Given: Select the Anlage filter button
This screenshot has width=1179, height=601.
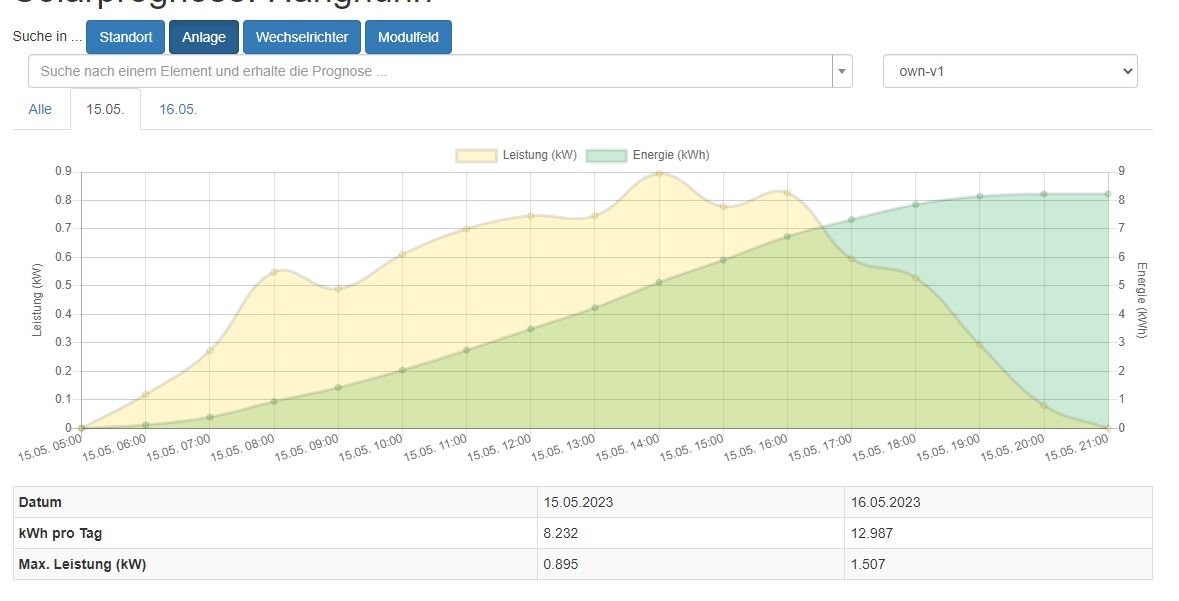Looking at the screenshot, I should coord(204,37).
